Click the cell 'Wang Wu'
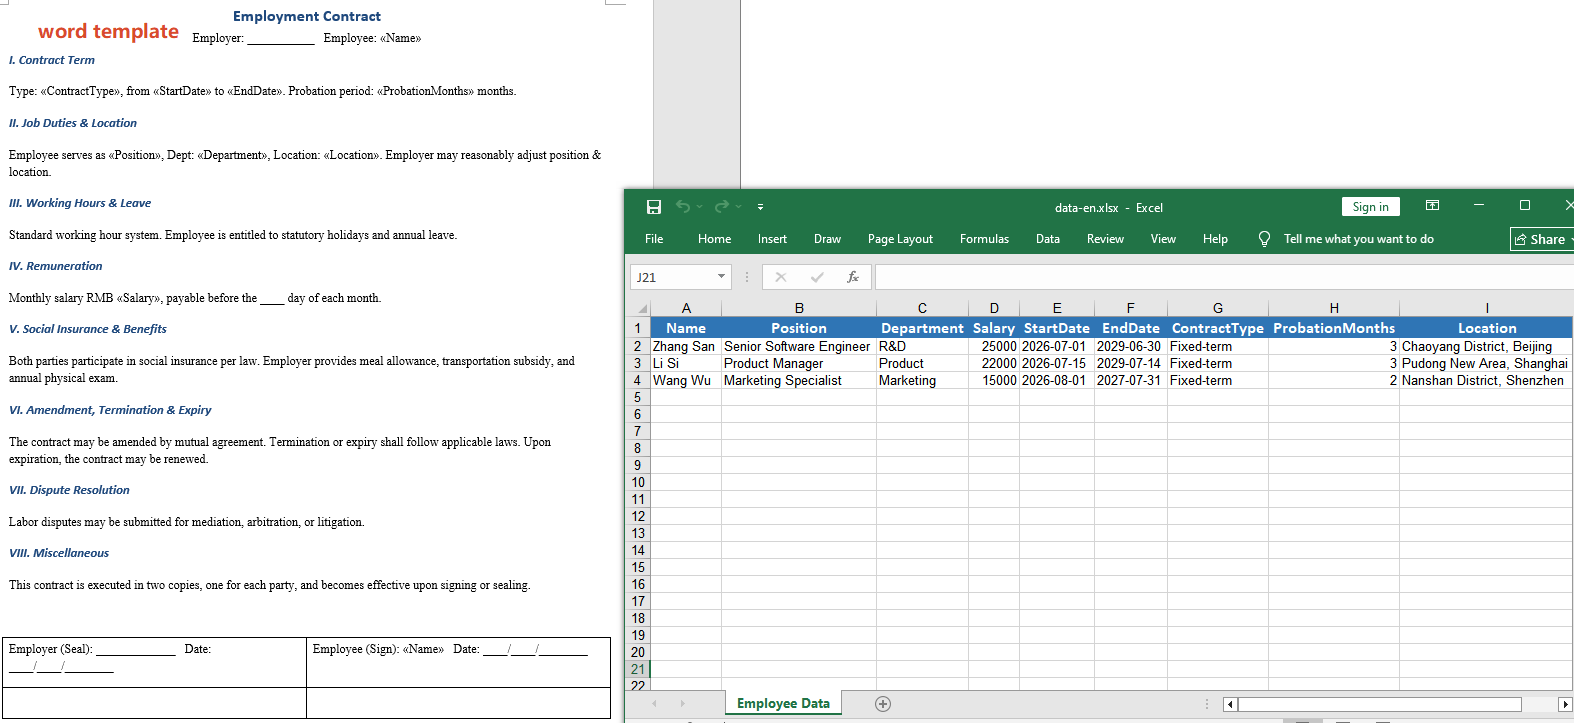This screenshot has width=1574, height=723. click(x=686, y=380)
